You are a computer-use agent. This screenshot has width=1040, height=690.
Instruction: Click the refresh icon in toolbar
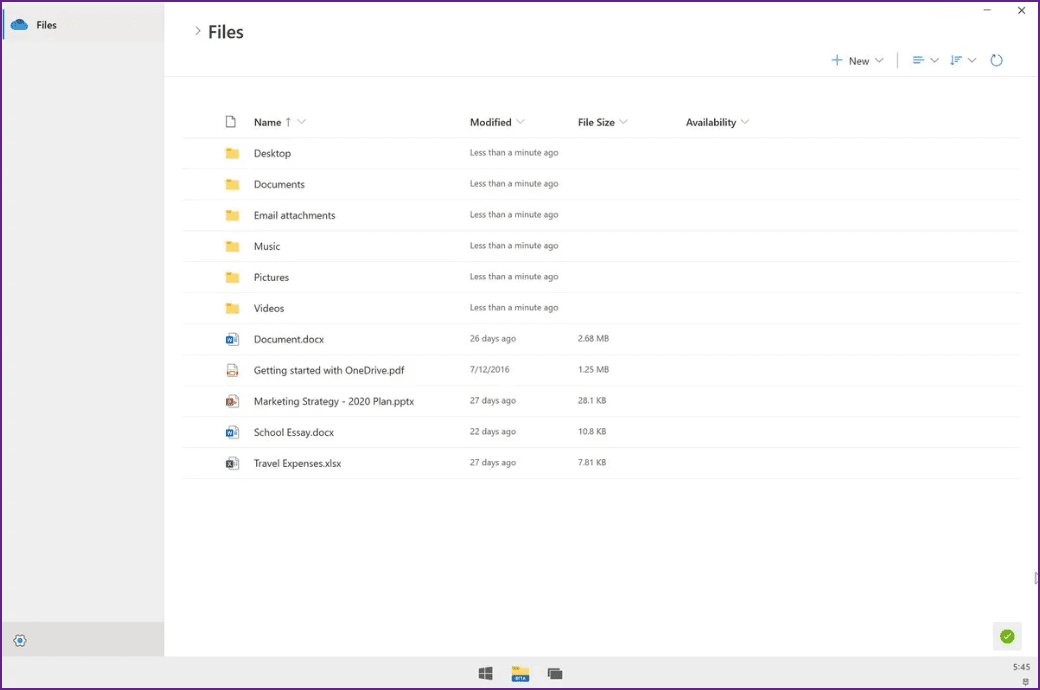(996, 60)
